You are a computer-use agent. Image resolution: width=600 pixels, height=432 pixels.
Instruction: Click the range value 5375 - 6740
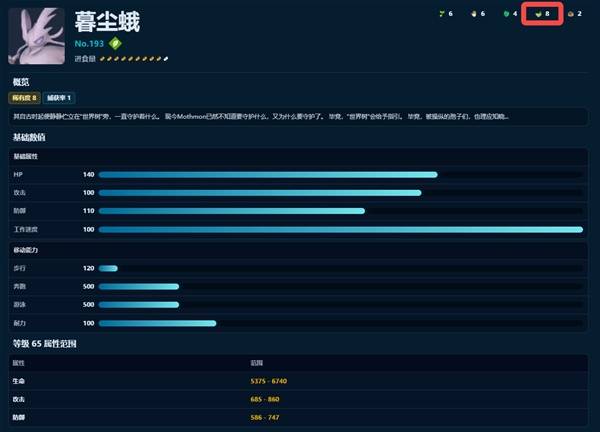point(269,381)
